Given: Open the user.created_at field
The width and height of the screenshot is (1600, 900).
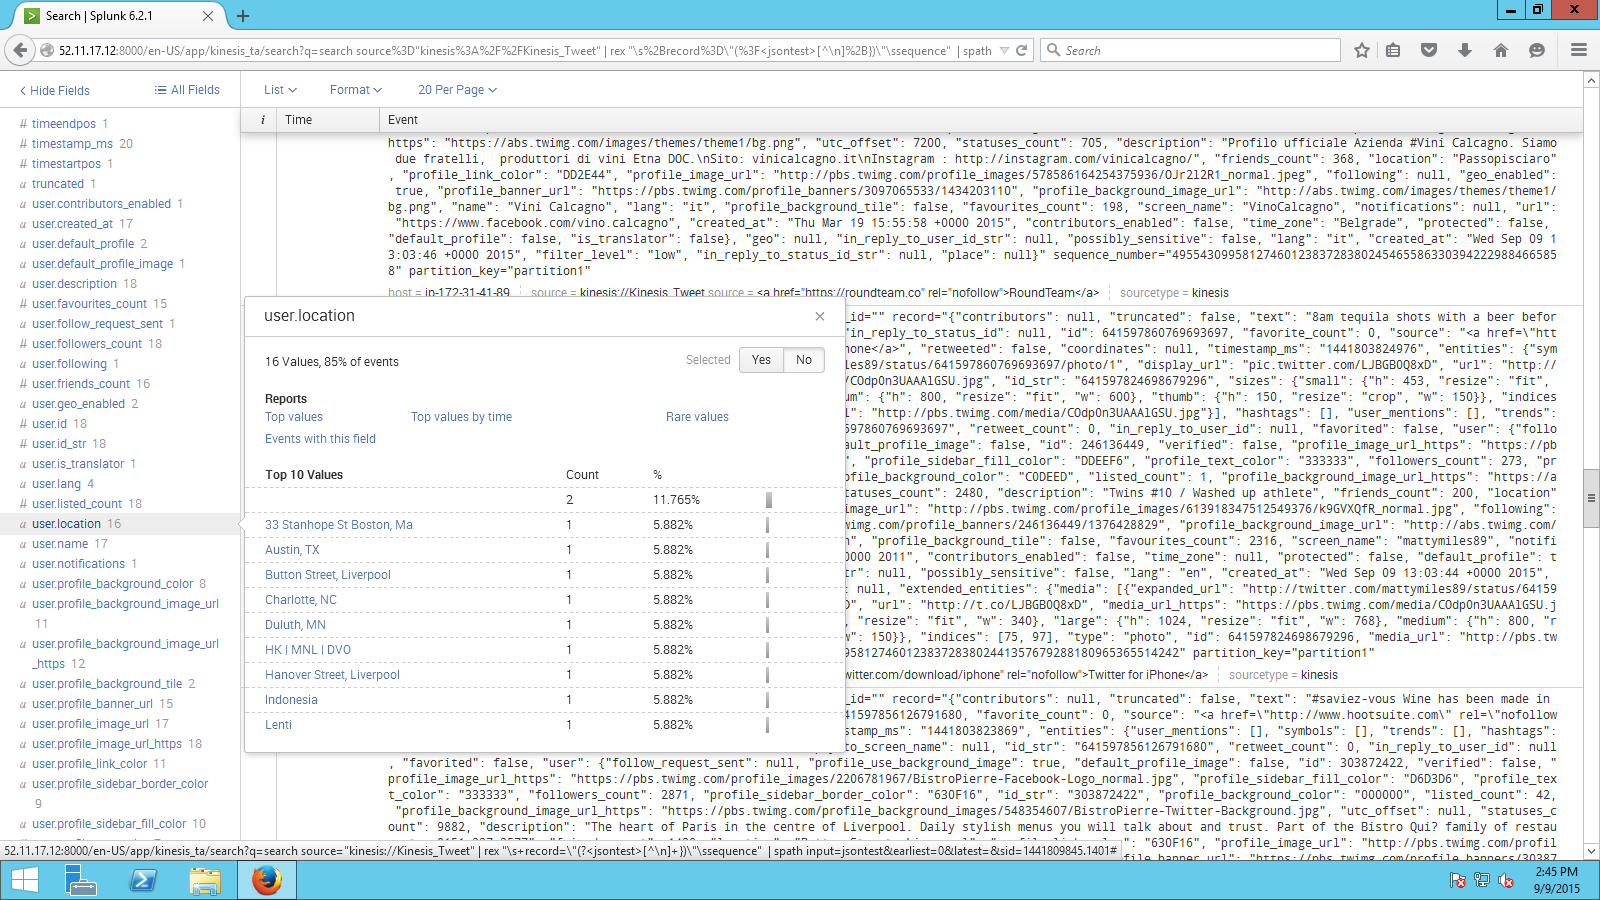Looking at the screenshot, I should (72, 224).
